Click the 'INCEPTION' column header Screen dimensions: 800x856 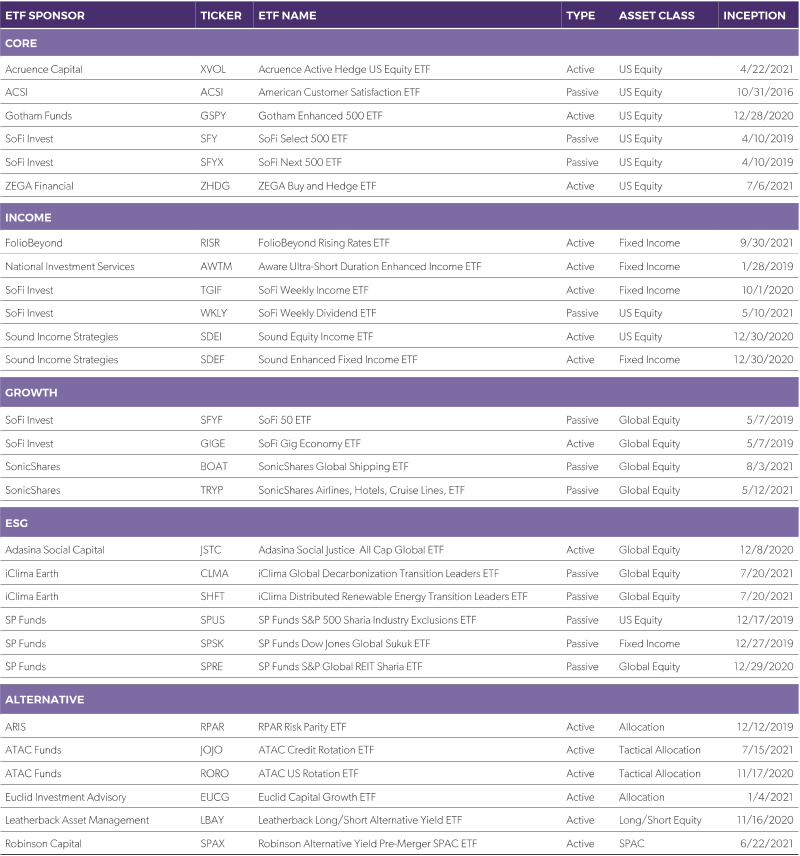click(754, 15)
